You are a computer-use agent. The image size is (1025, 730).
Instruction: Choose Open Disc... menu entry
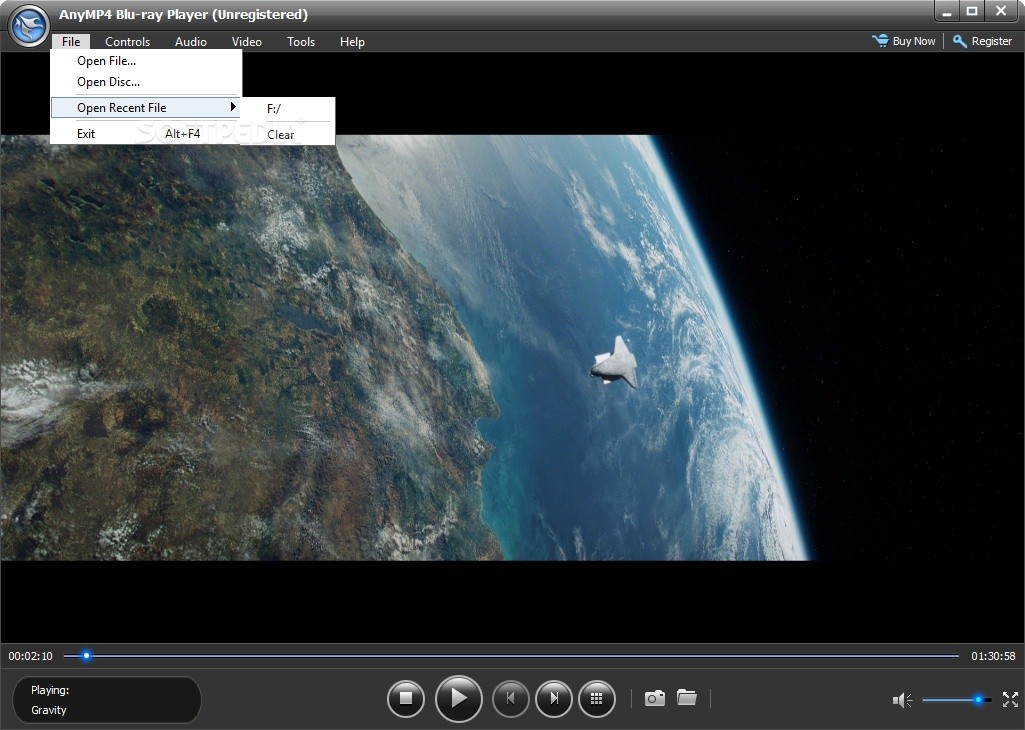109,82
